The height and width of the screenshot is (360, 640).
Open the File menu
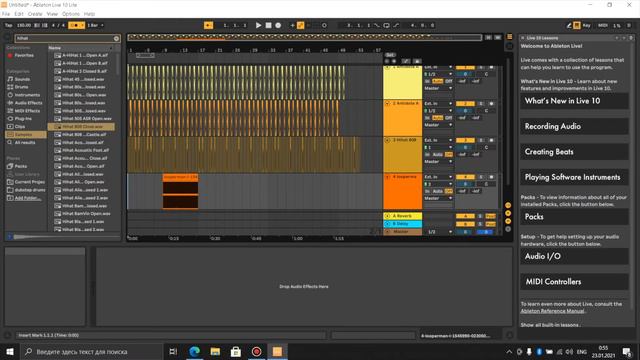[6, 14]
